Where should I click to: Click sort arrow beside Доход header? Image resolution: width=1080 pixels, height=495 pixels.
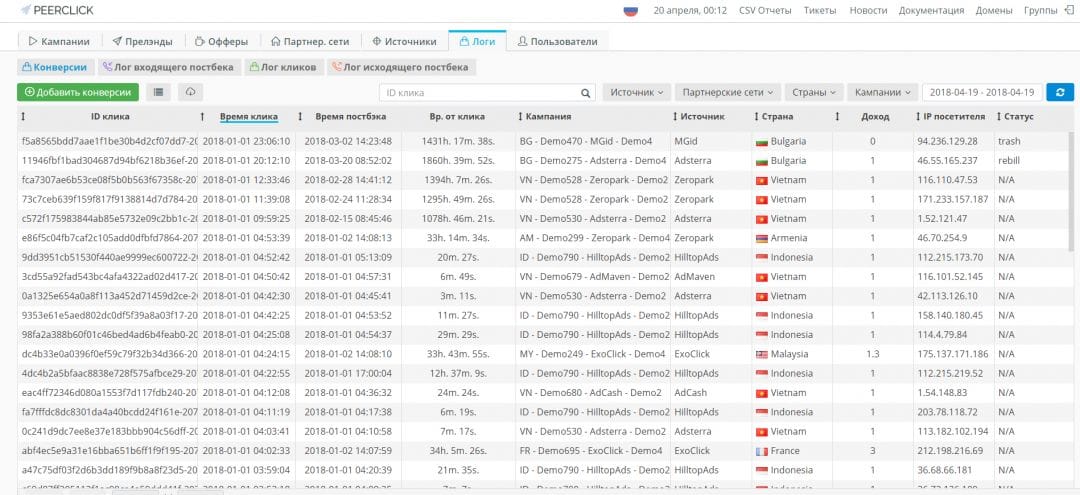tap(837, 117)
